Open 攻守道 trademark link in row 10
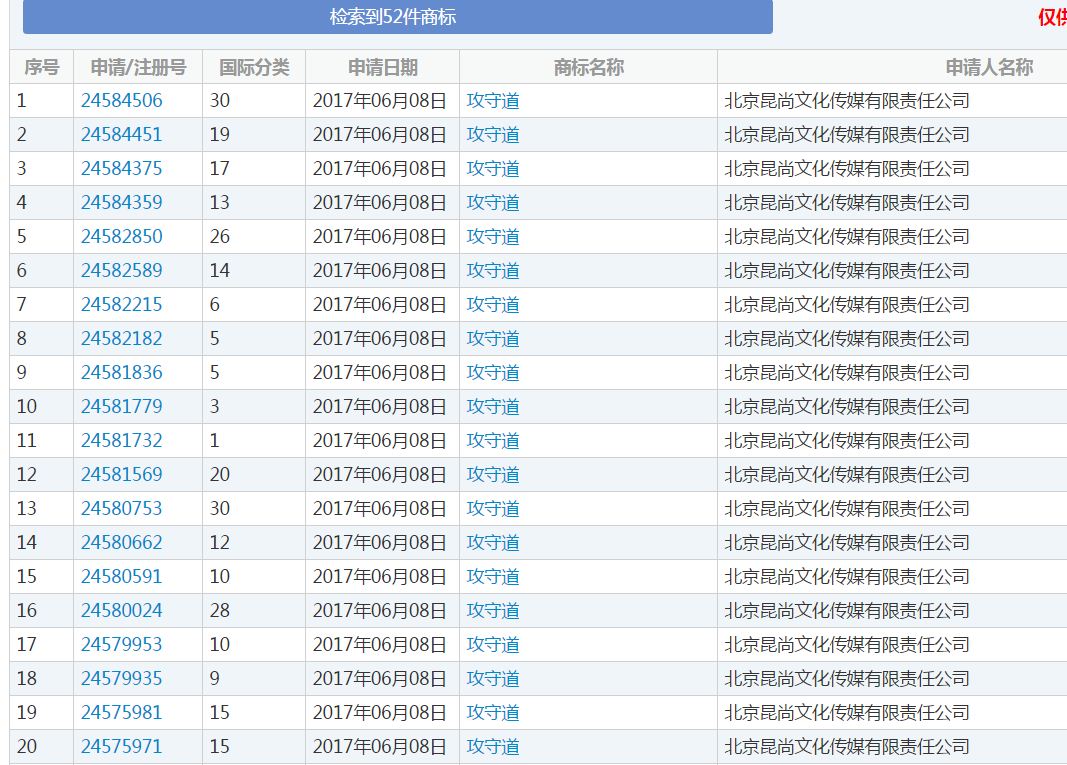The height and width of the screenshot is (765, 1067). click(x=493, y=407)
